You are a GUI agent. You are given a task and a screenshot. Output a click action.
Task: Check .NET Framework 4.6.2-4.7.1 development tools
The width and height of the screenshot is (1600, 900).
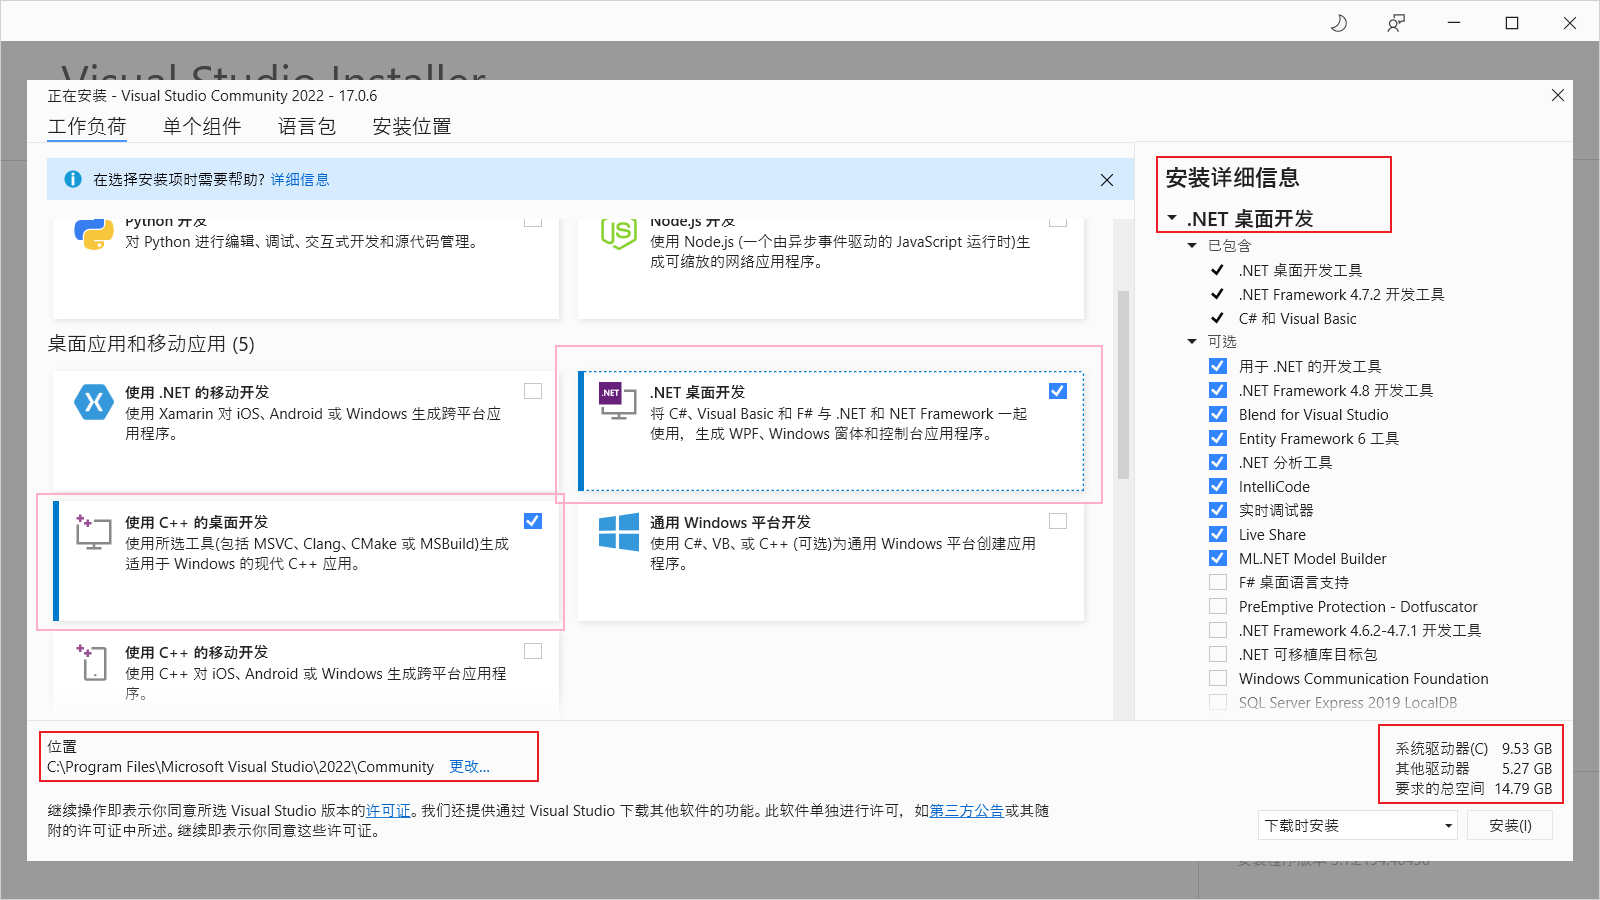point(1218,630)
